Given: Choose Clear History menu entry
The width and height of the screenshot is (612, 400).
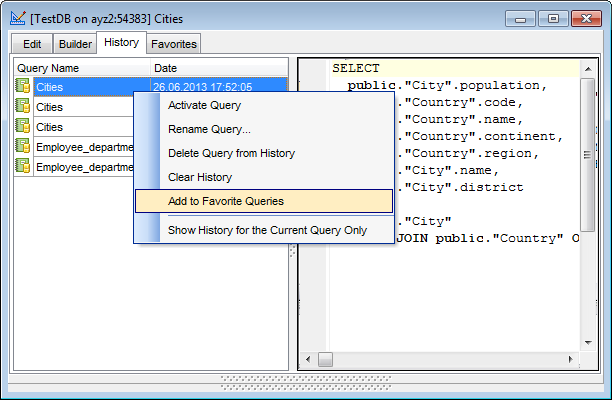Looking at the screenshot, I should click(200, 177).
